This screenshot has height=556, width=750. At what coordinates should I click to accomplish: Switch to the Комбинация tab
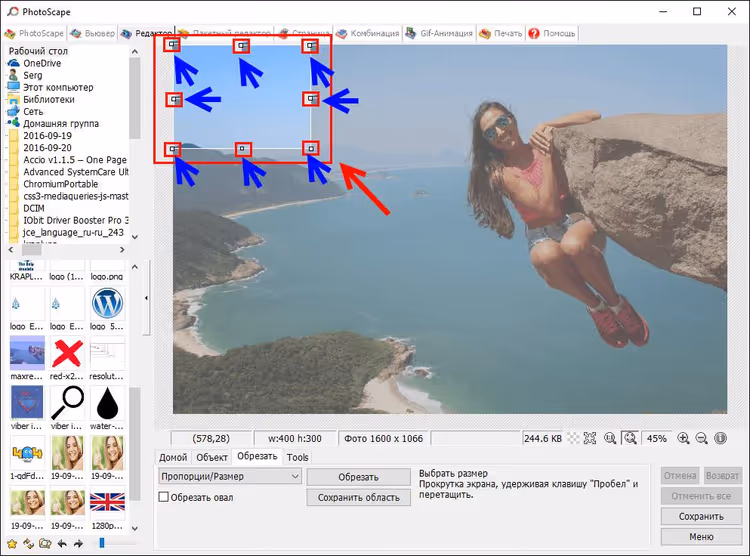(x=368, y=33)
